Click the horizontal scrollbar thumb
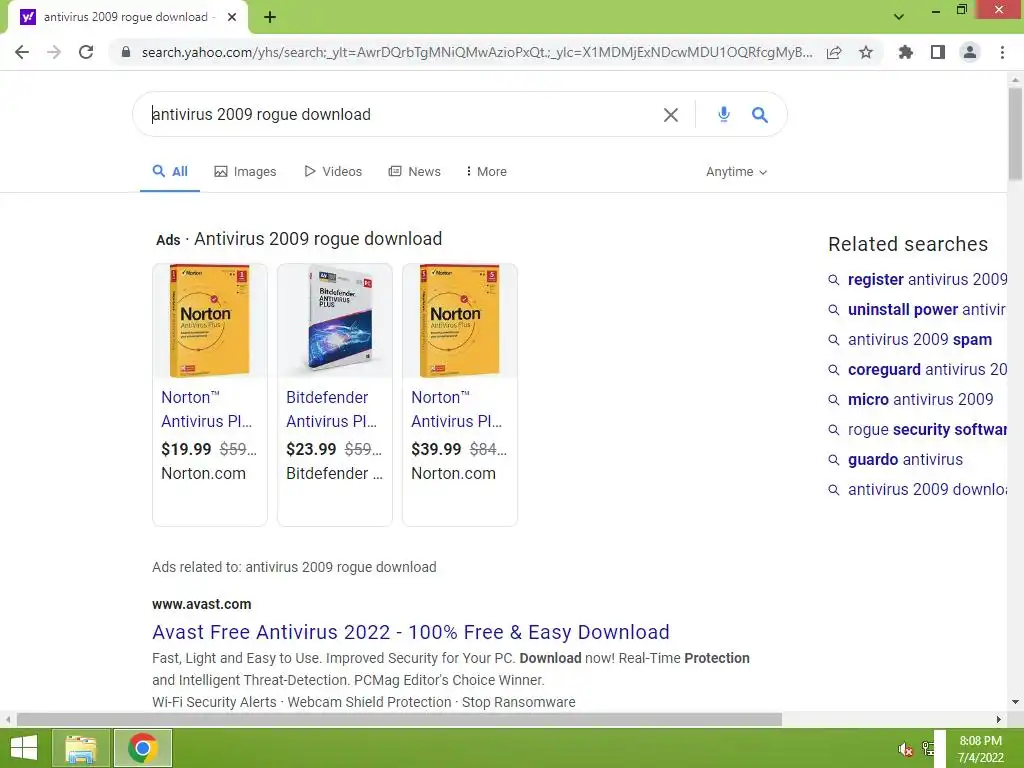This screenshot has width=1024, height=768. click(399, 720)
